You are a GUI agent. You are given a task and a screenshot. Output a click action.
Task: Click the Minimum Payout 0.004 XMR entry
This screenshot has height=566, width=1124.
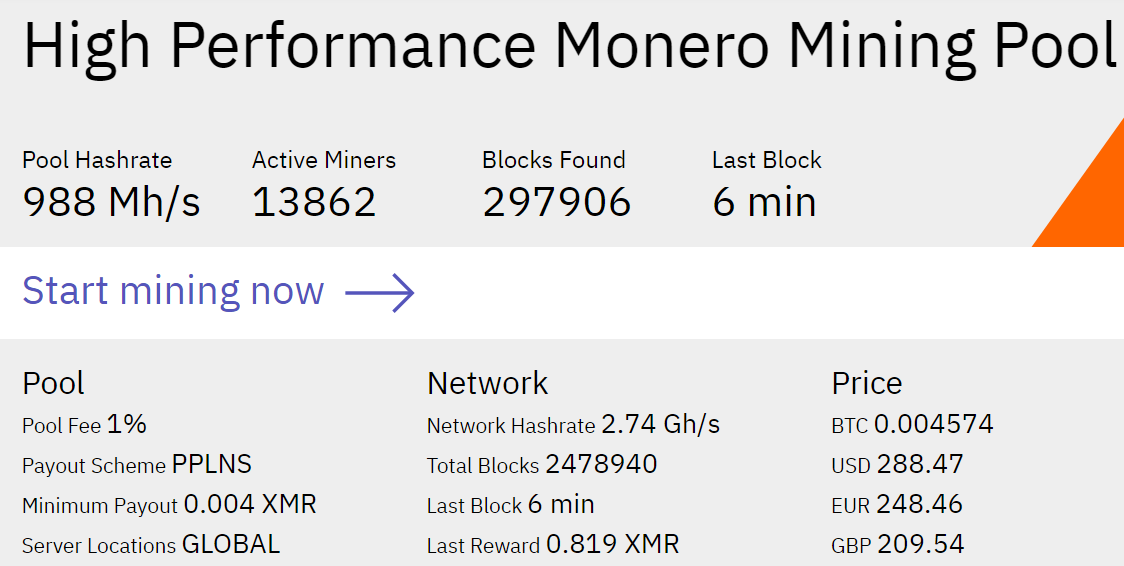(x=169, y=505)
